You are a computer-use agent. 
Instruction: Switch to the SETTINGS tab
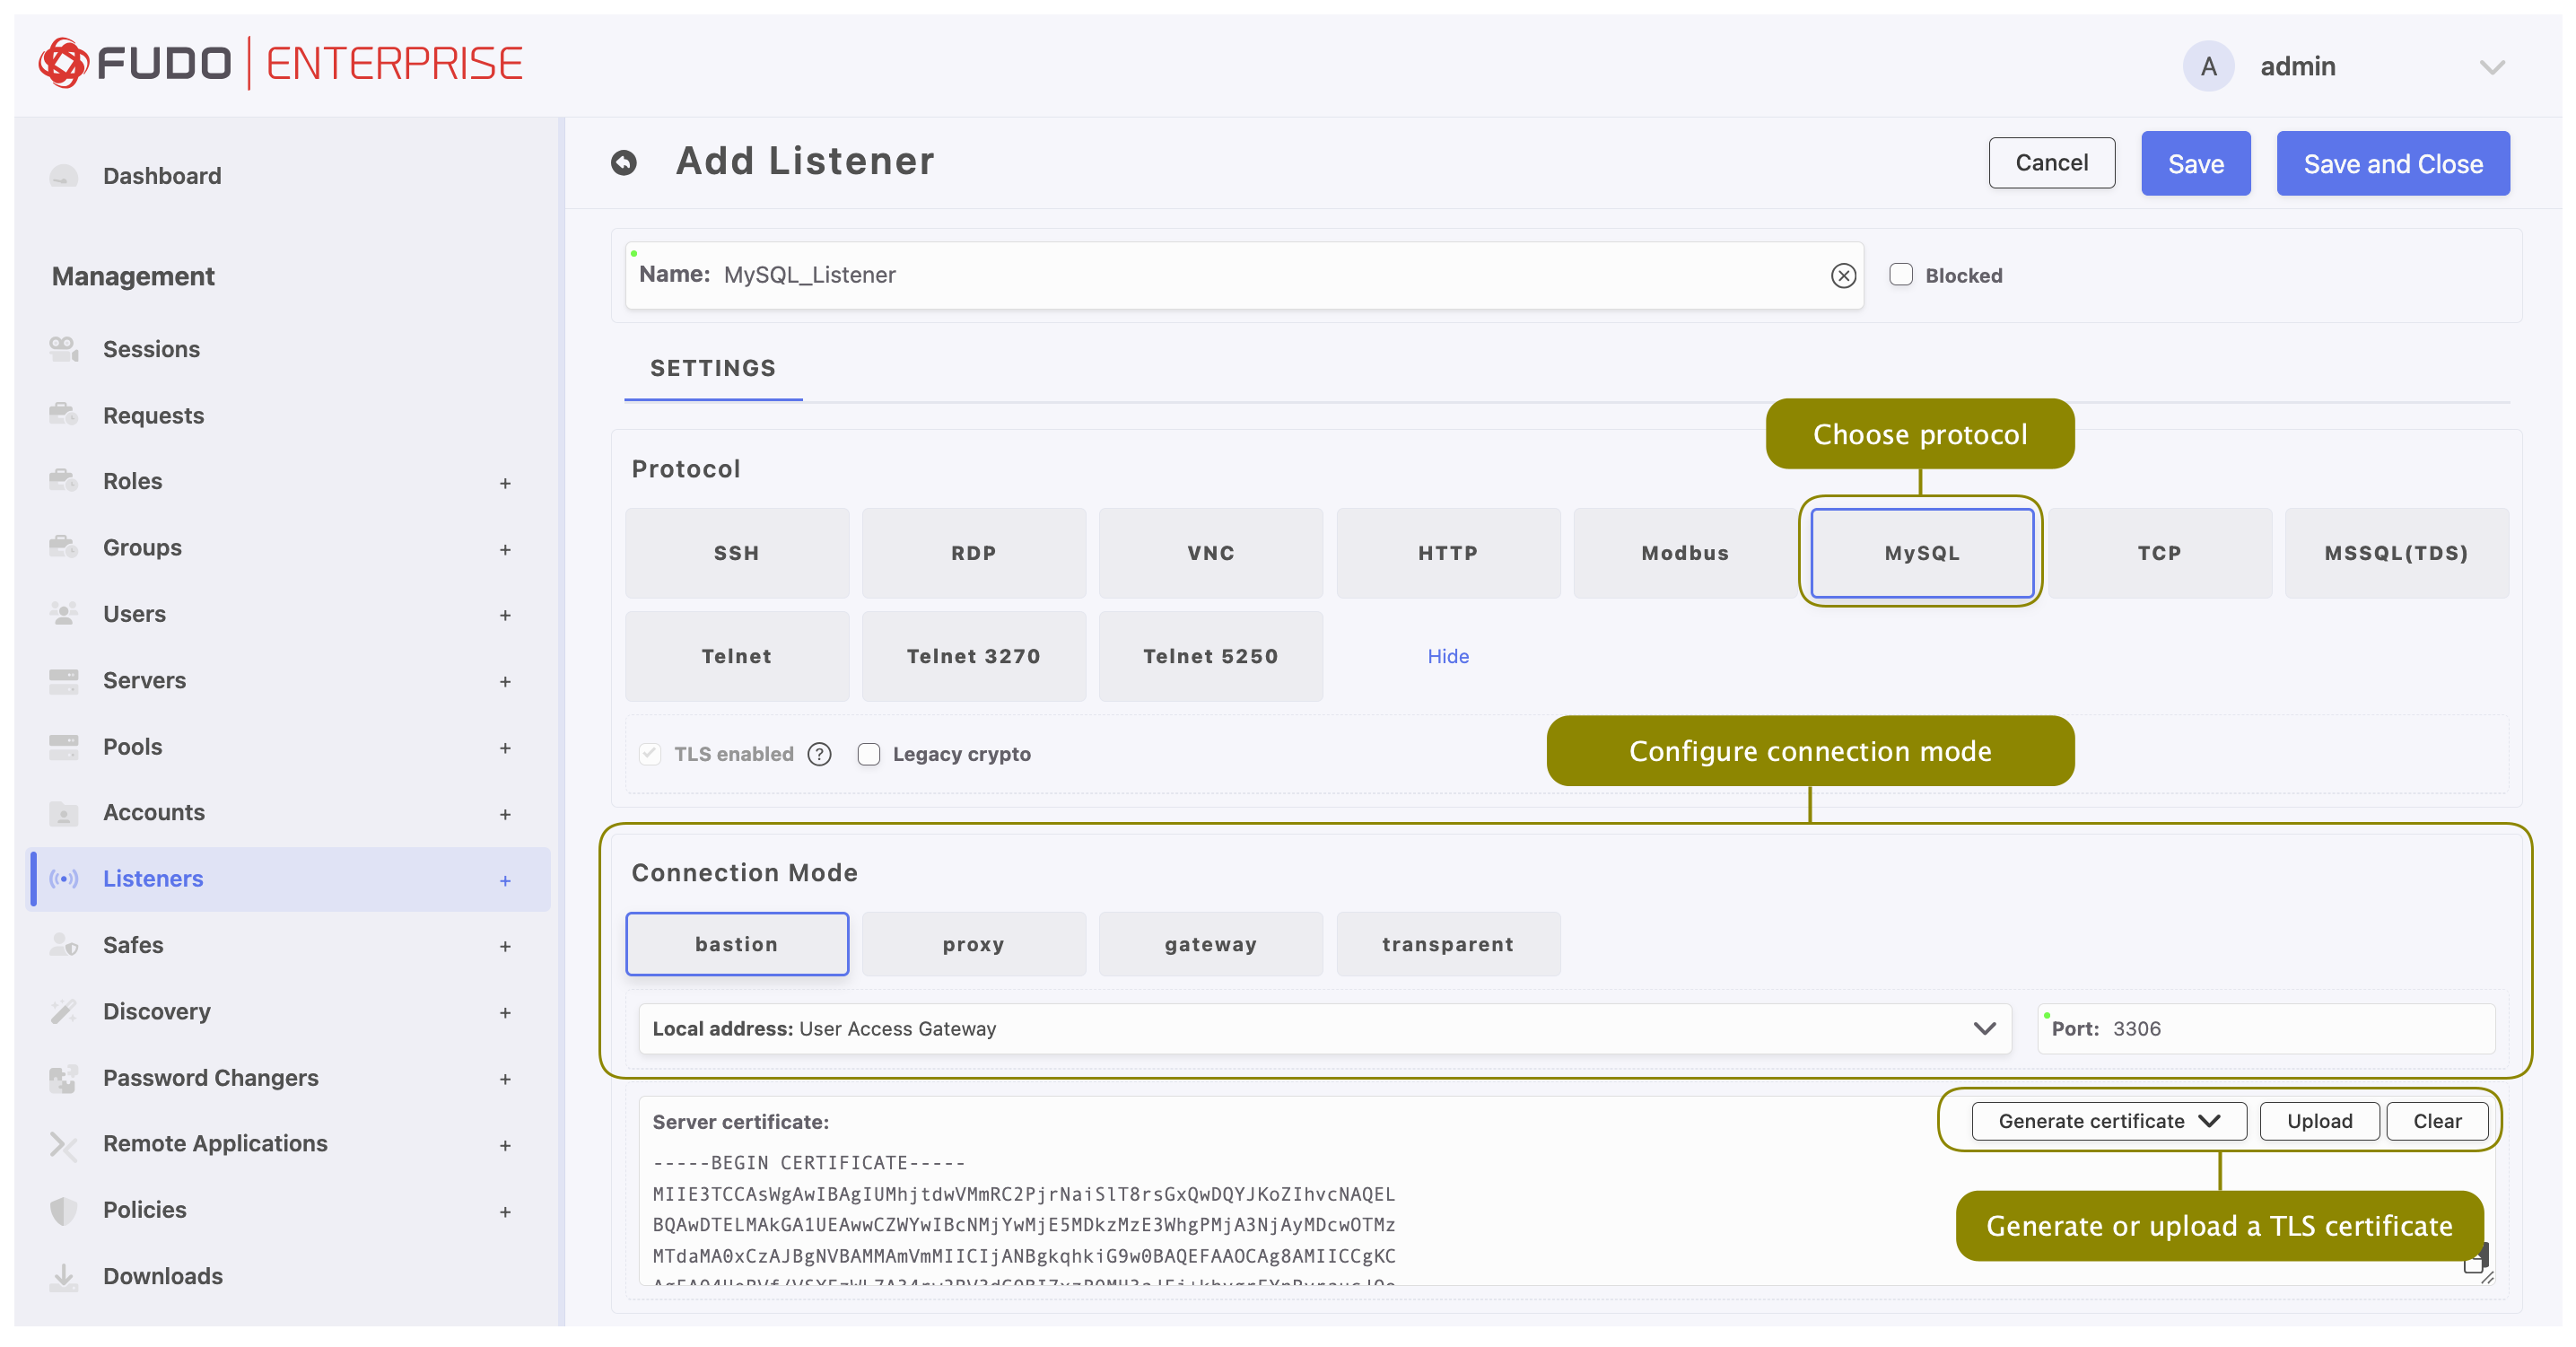tap(713, 368)
